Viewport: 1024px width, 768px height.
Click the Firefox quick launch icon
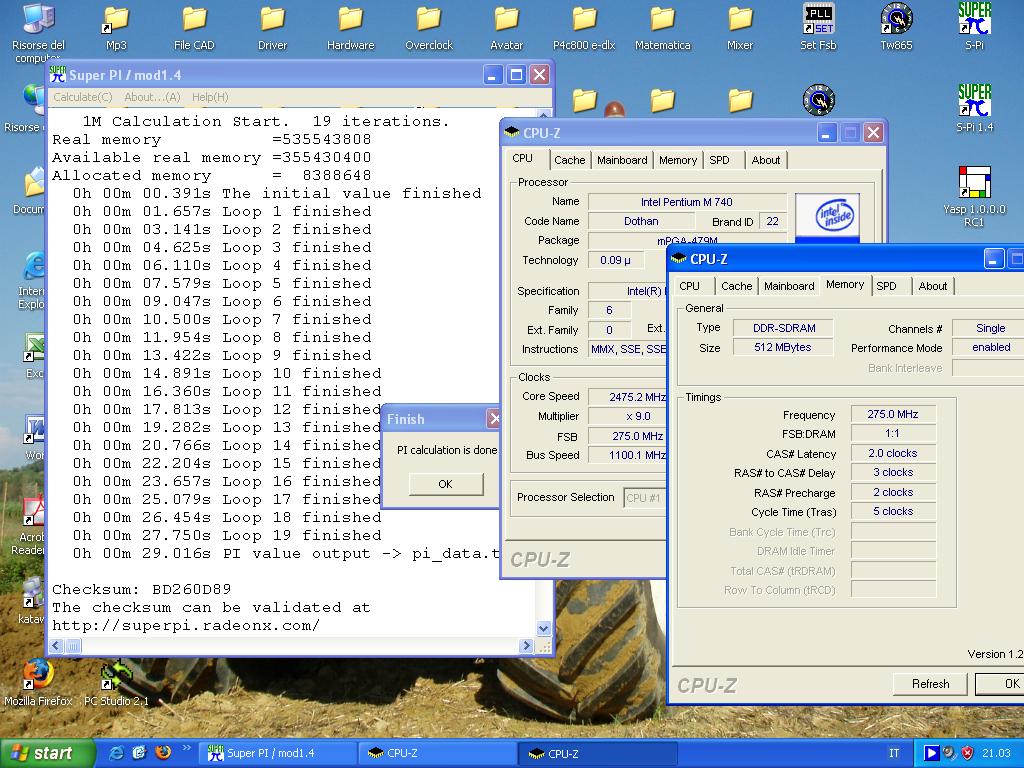(x=163, y=752)
